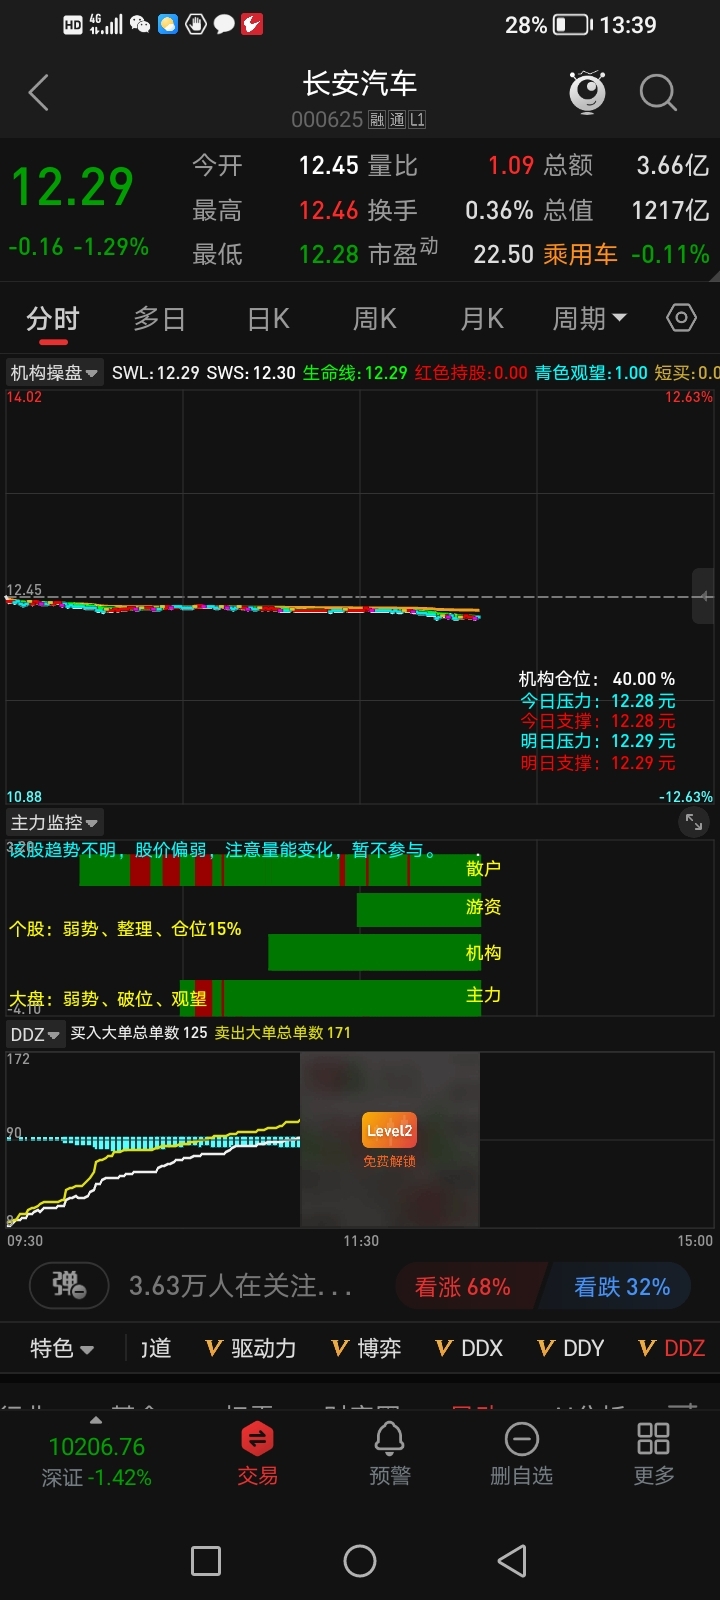
Task: Tap 今日压力 12.28元 text
Action: coord(597,701)
